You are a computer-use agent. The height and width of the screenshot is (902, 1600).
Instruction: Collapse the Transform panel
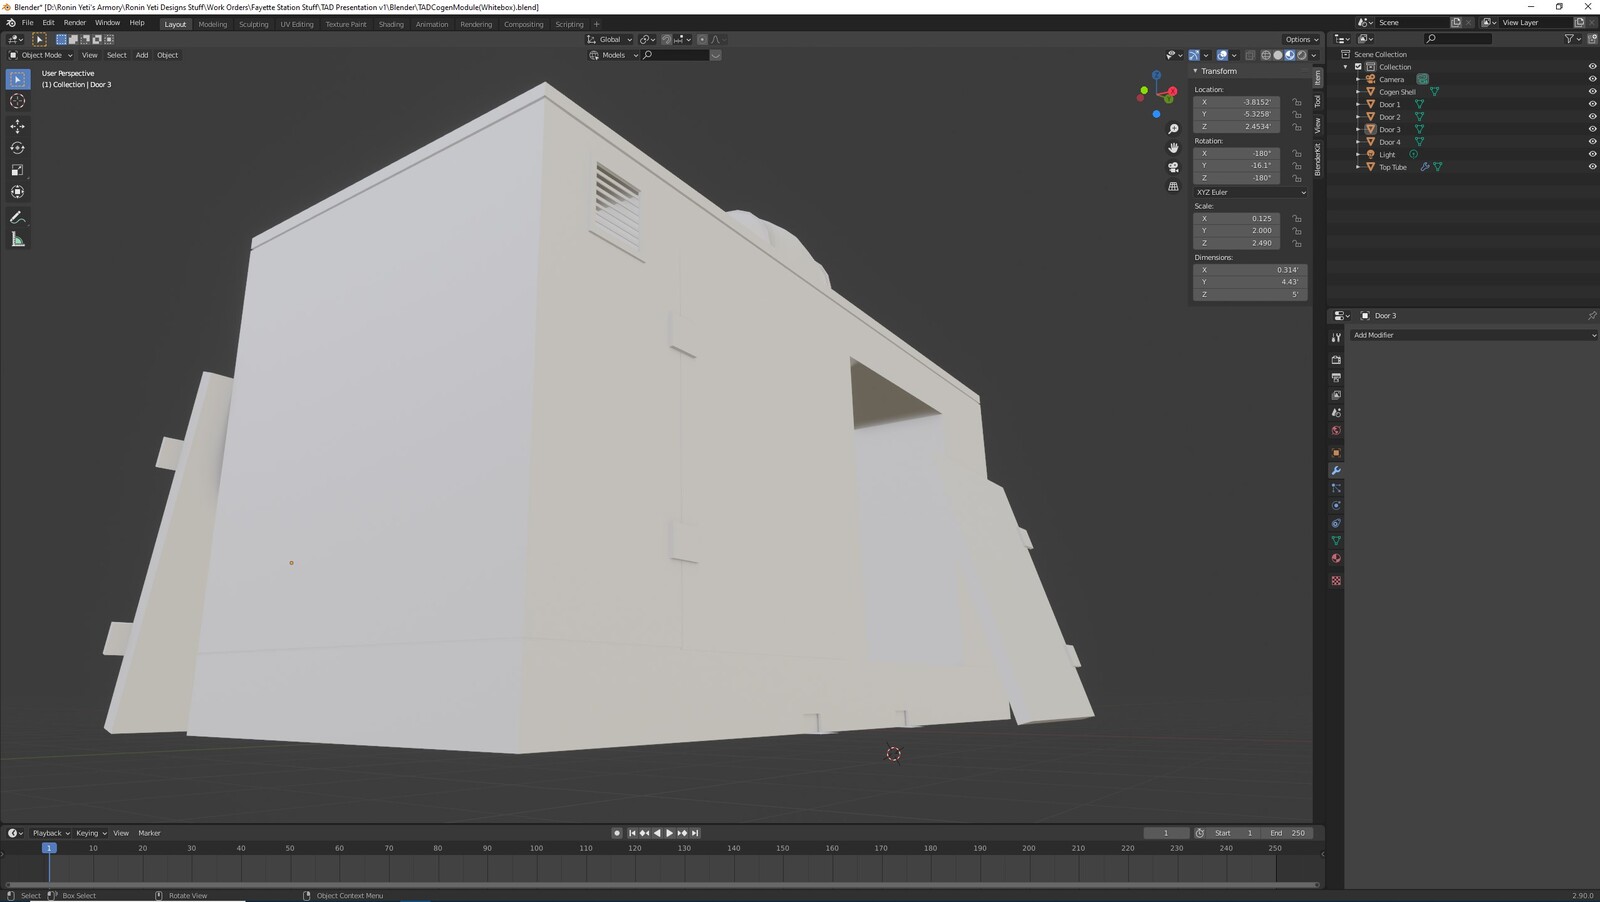pos(1196,71)
